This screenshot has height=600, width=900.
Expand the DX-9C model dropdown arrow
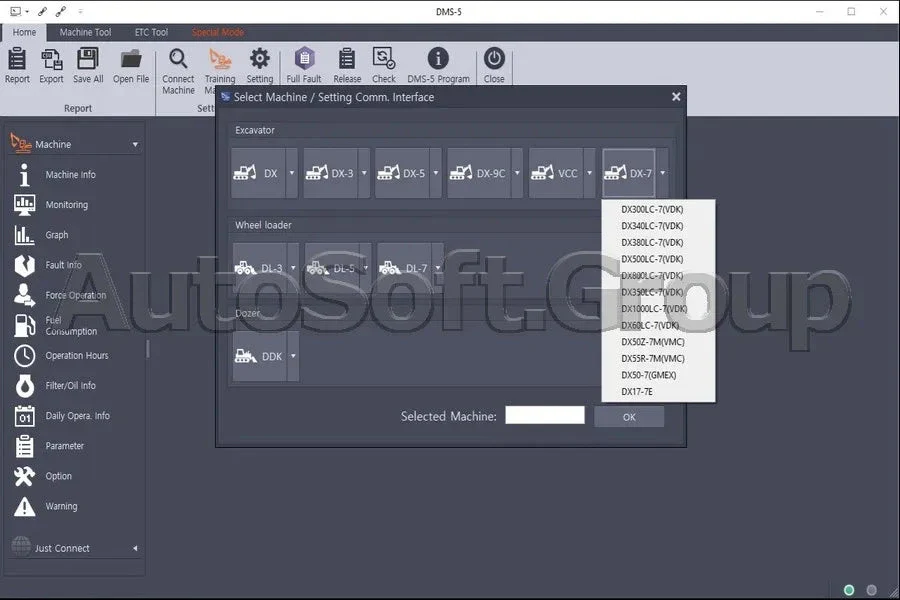(x=517, y=173)
